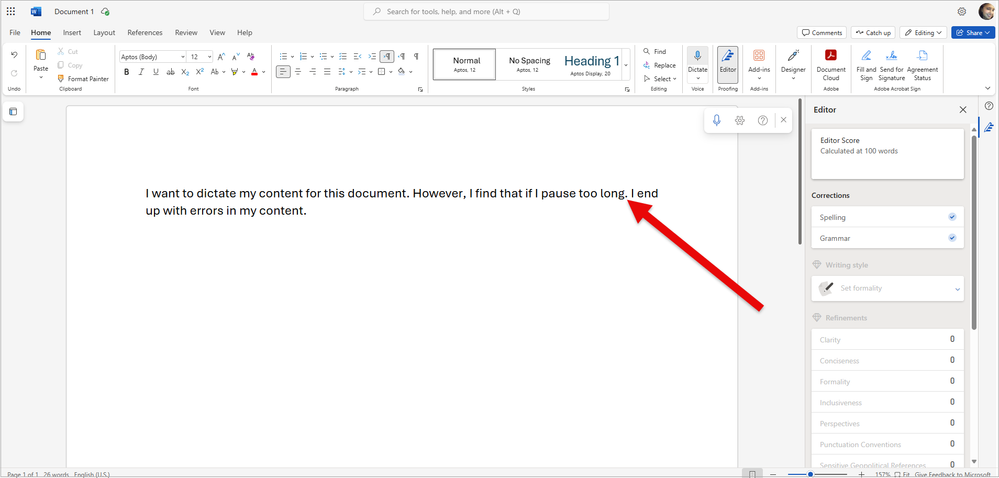Shrink font size with decrease icon
Screen dimensions: 999x478
pos(235,56)
